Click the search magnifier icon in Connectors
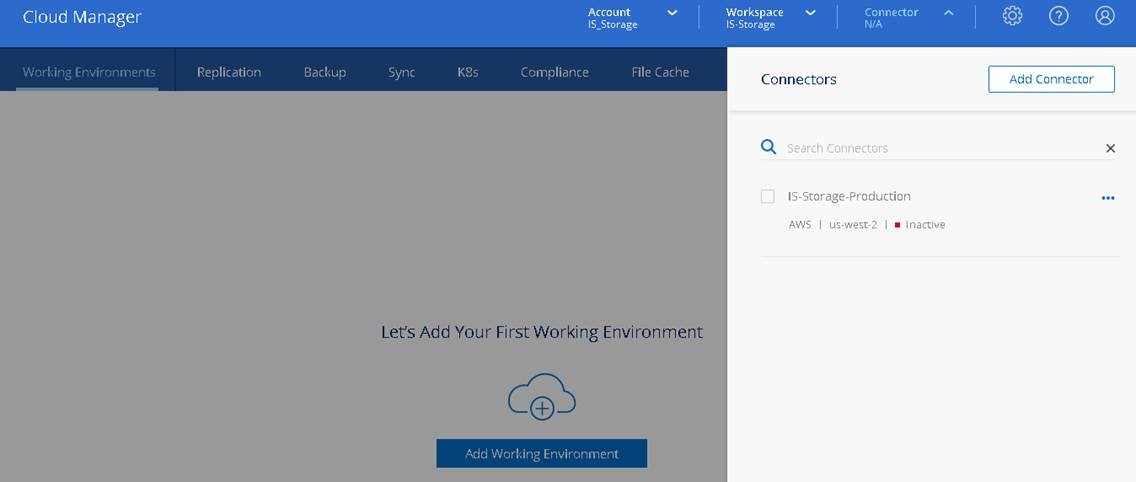Image resolution: width=1136 pixels, height=482 pixels. tap(768, 147)
